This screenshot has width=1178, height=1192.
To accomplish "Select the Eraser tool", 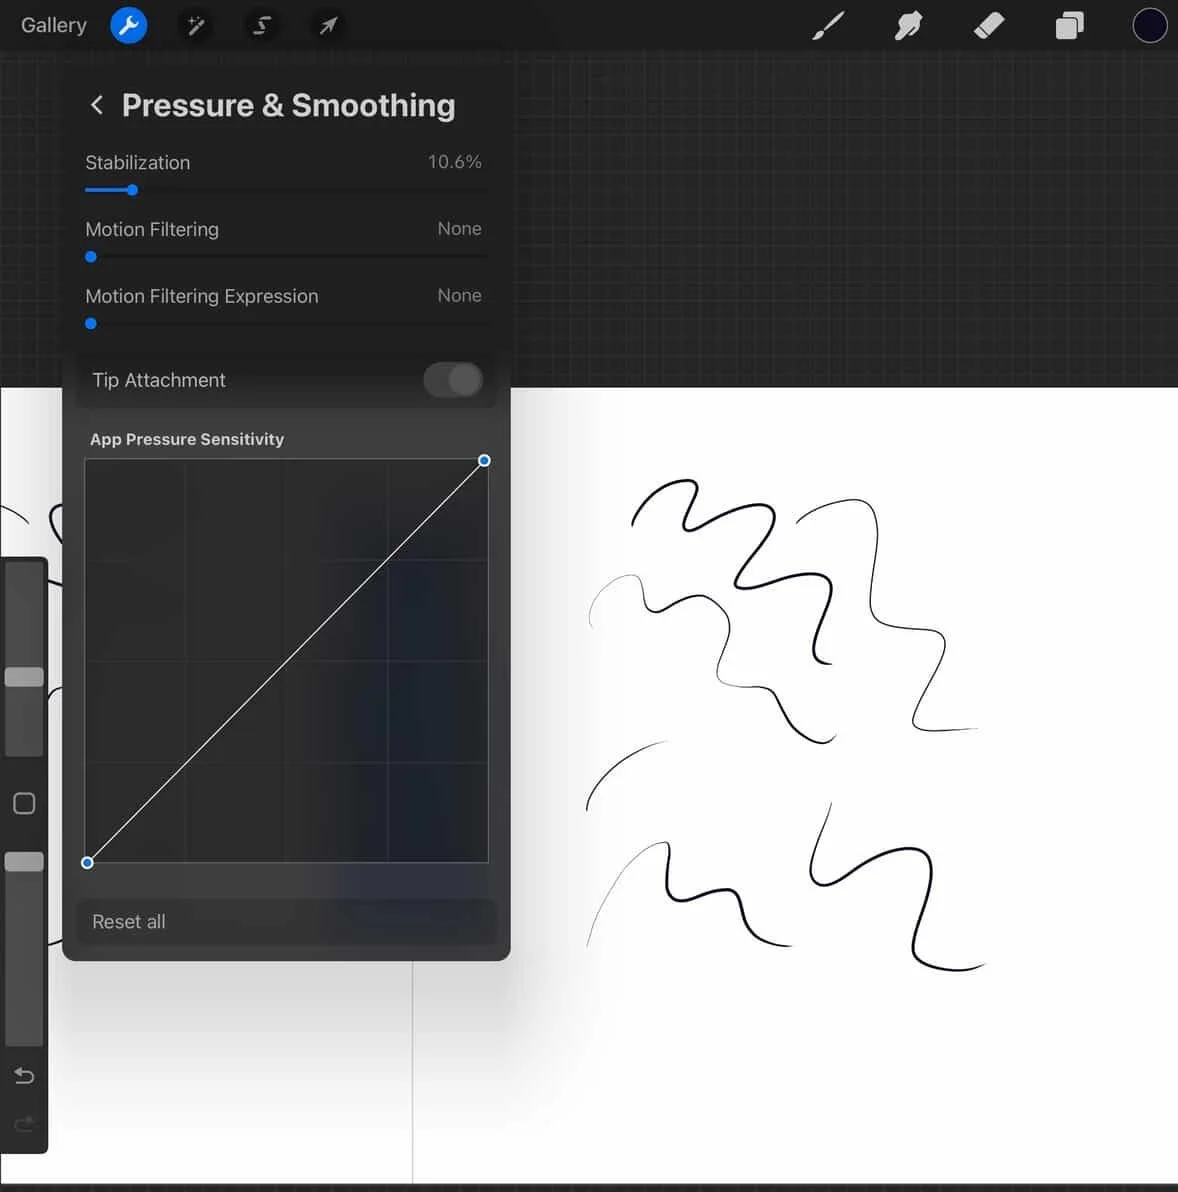I will pos(988,25).
